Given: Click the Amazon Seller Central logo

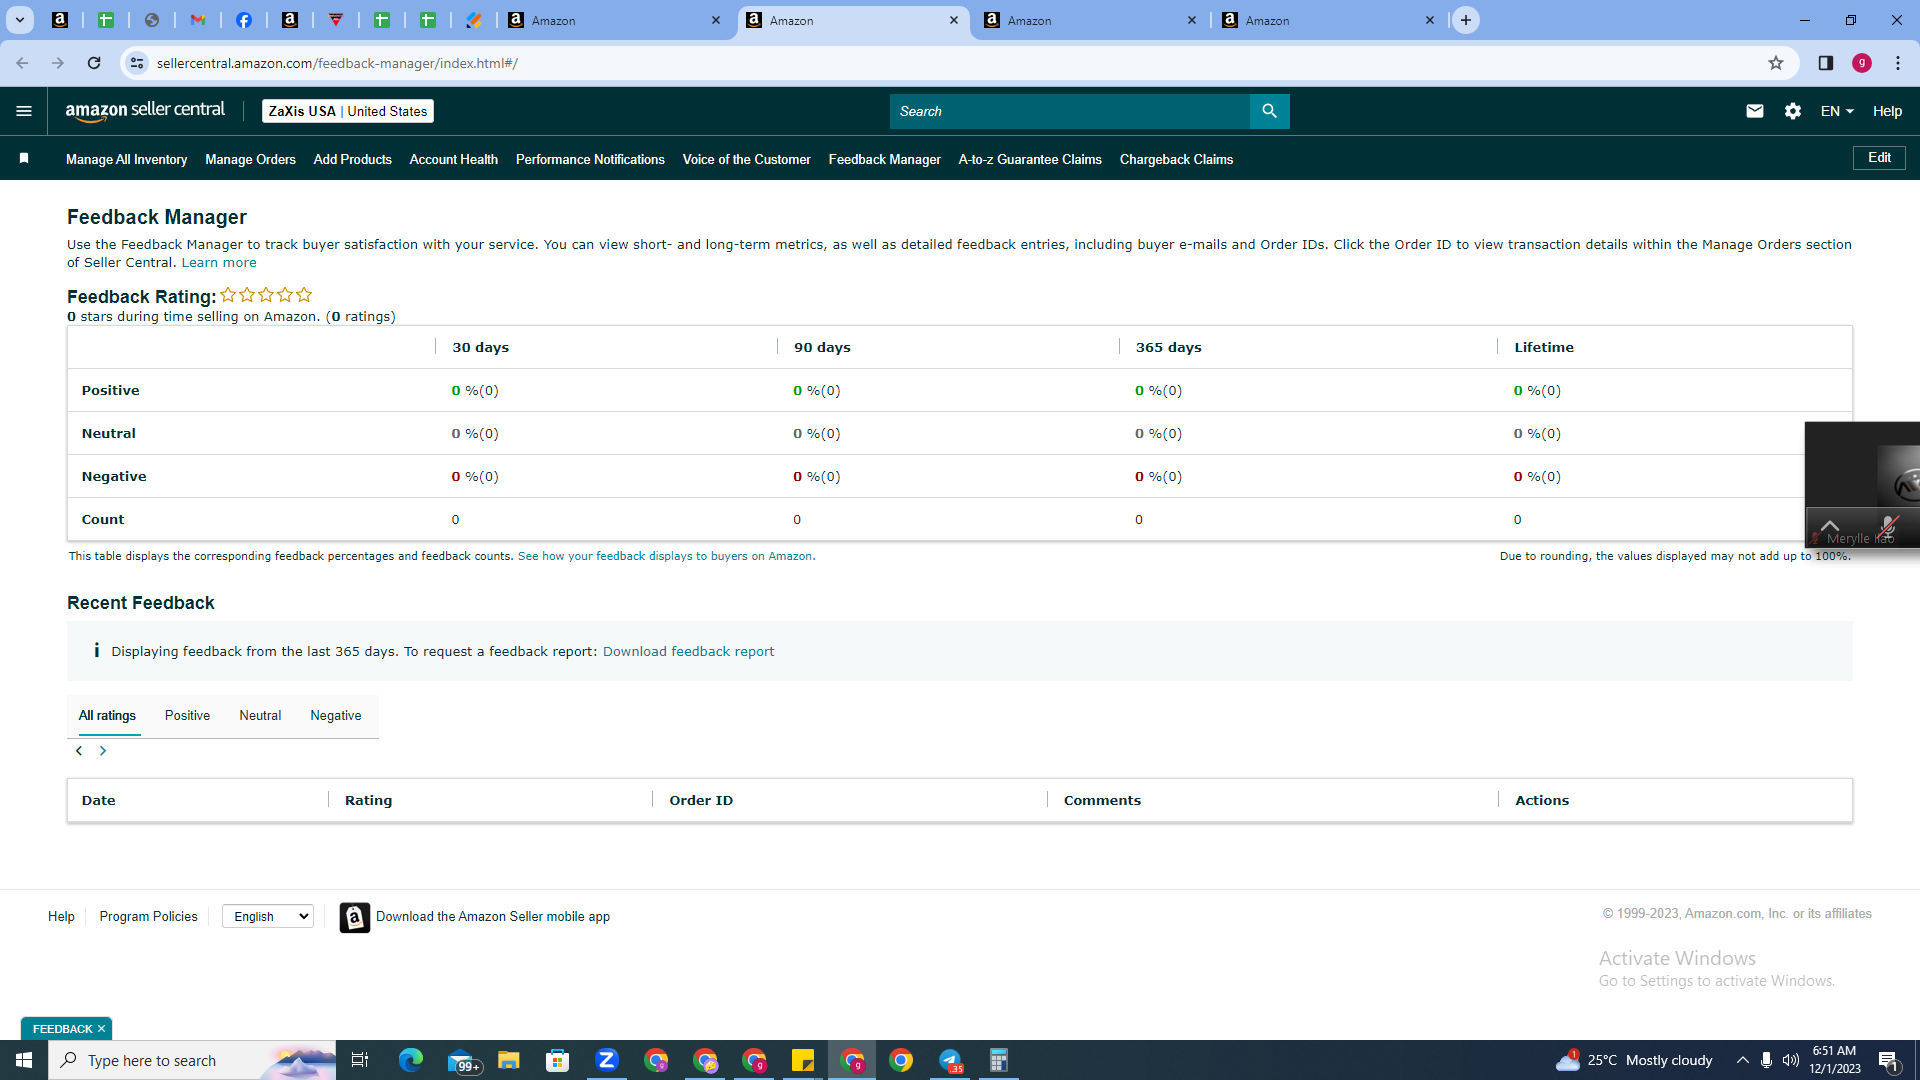Looking at the screenshot, I should [x=145, y=111].
